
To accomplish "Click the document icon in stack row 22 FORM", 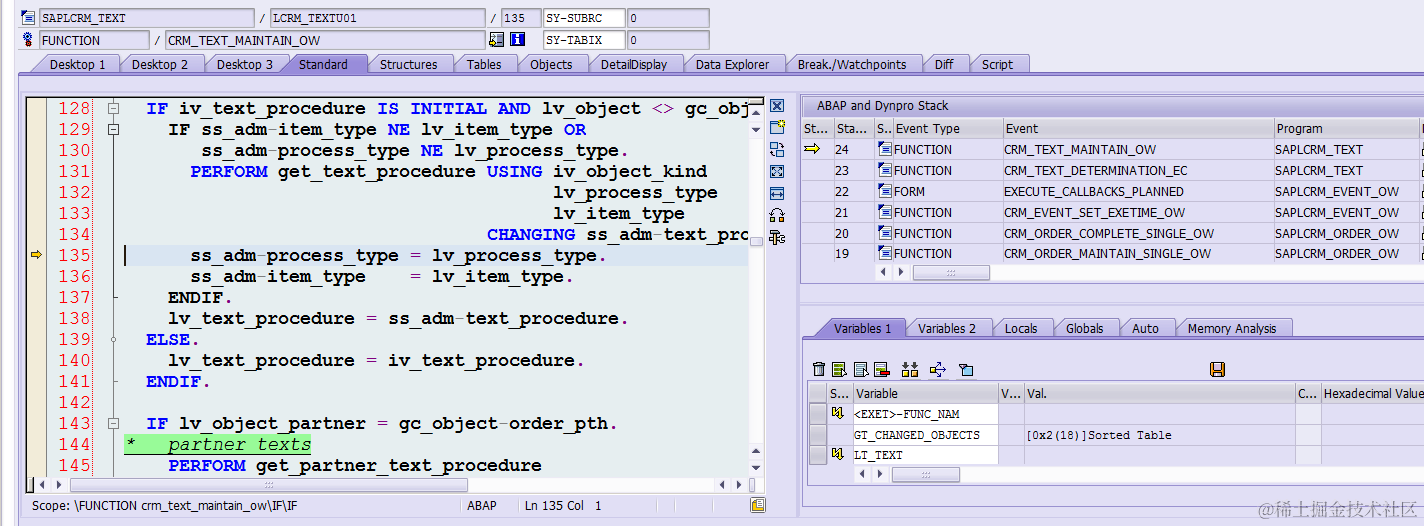I will tap(884, 191).
